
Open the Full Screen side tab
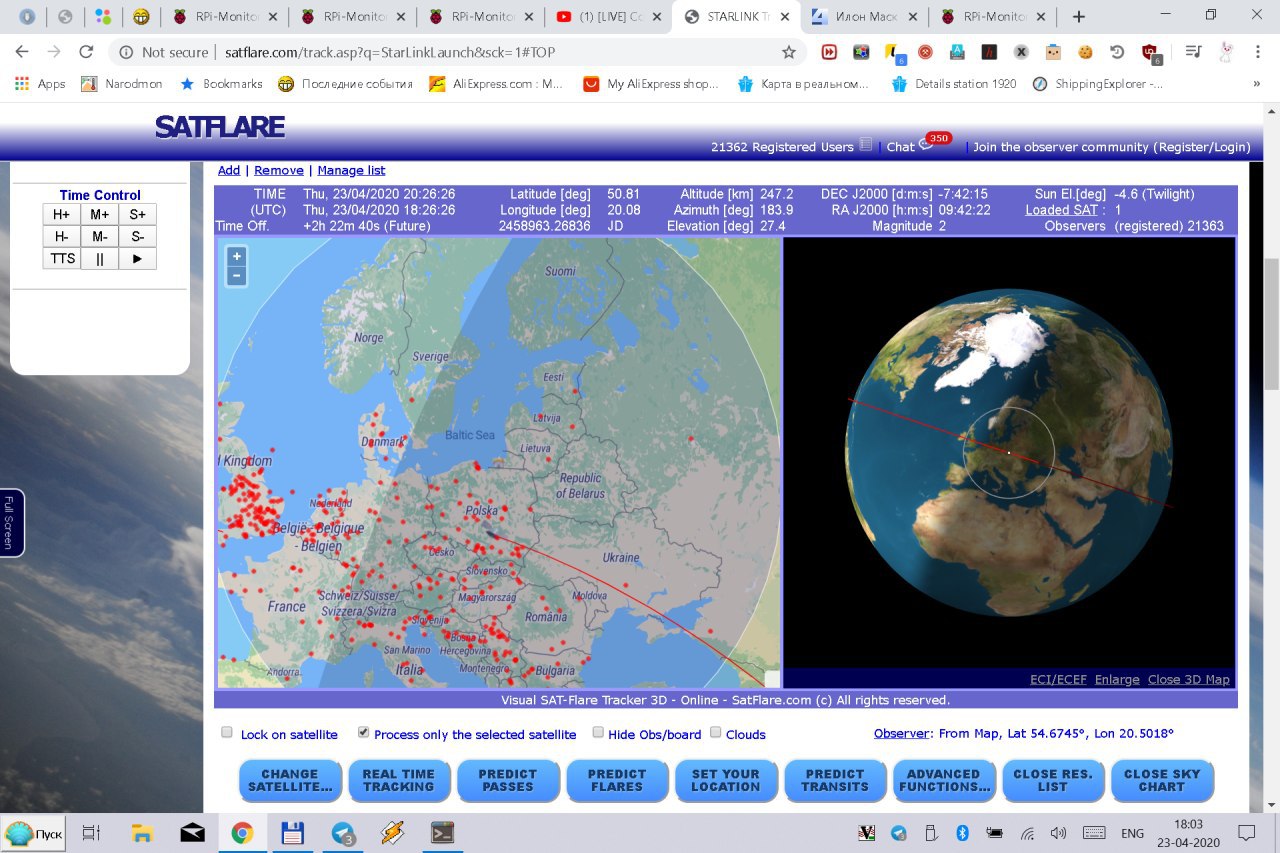[x=11, y=522]
